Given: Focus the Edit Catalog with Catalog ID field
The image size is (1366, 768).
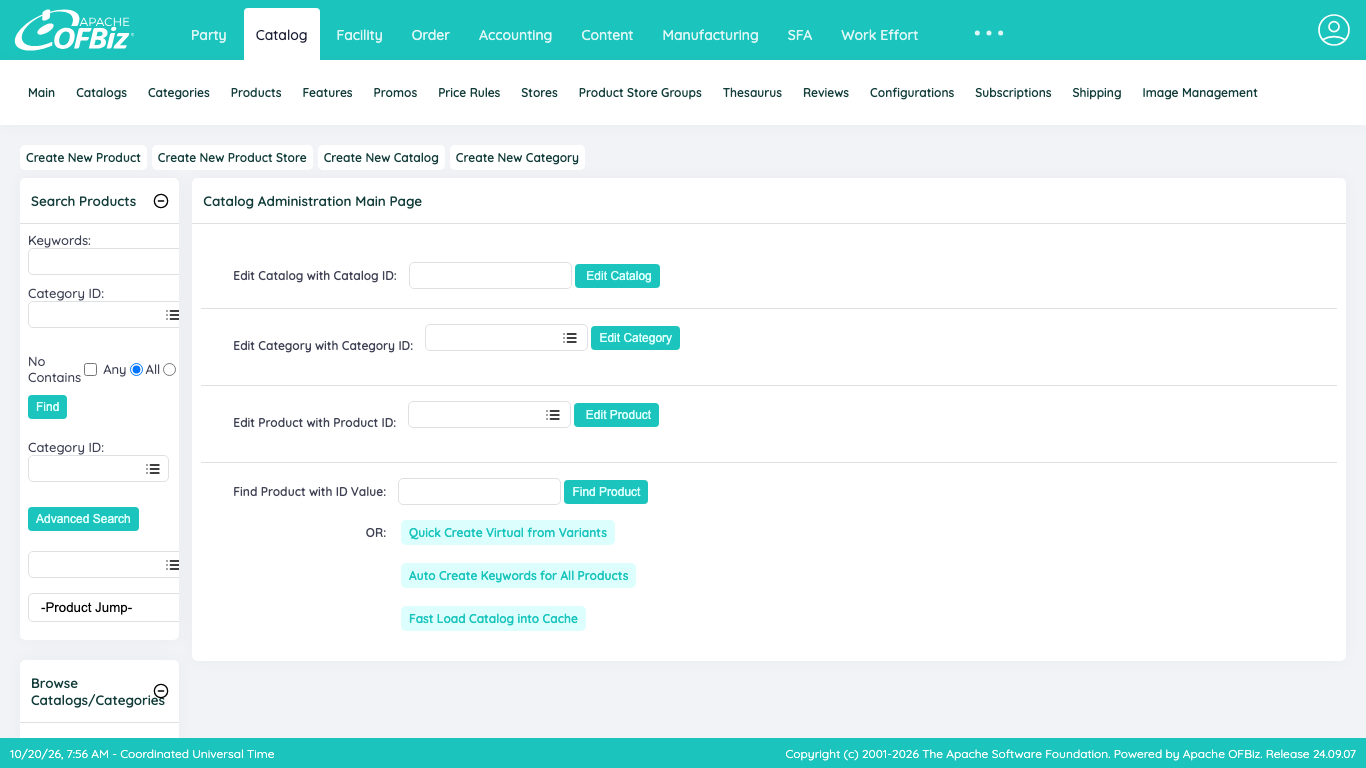Looking at the screenshot, I should click(490, 276).
